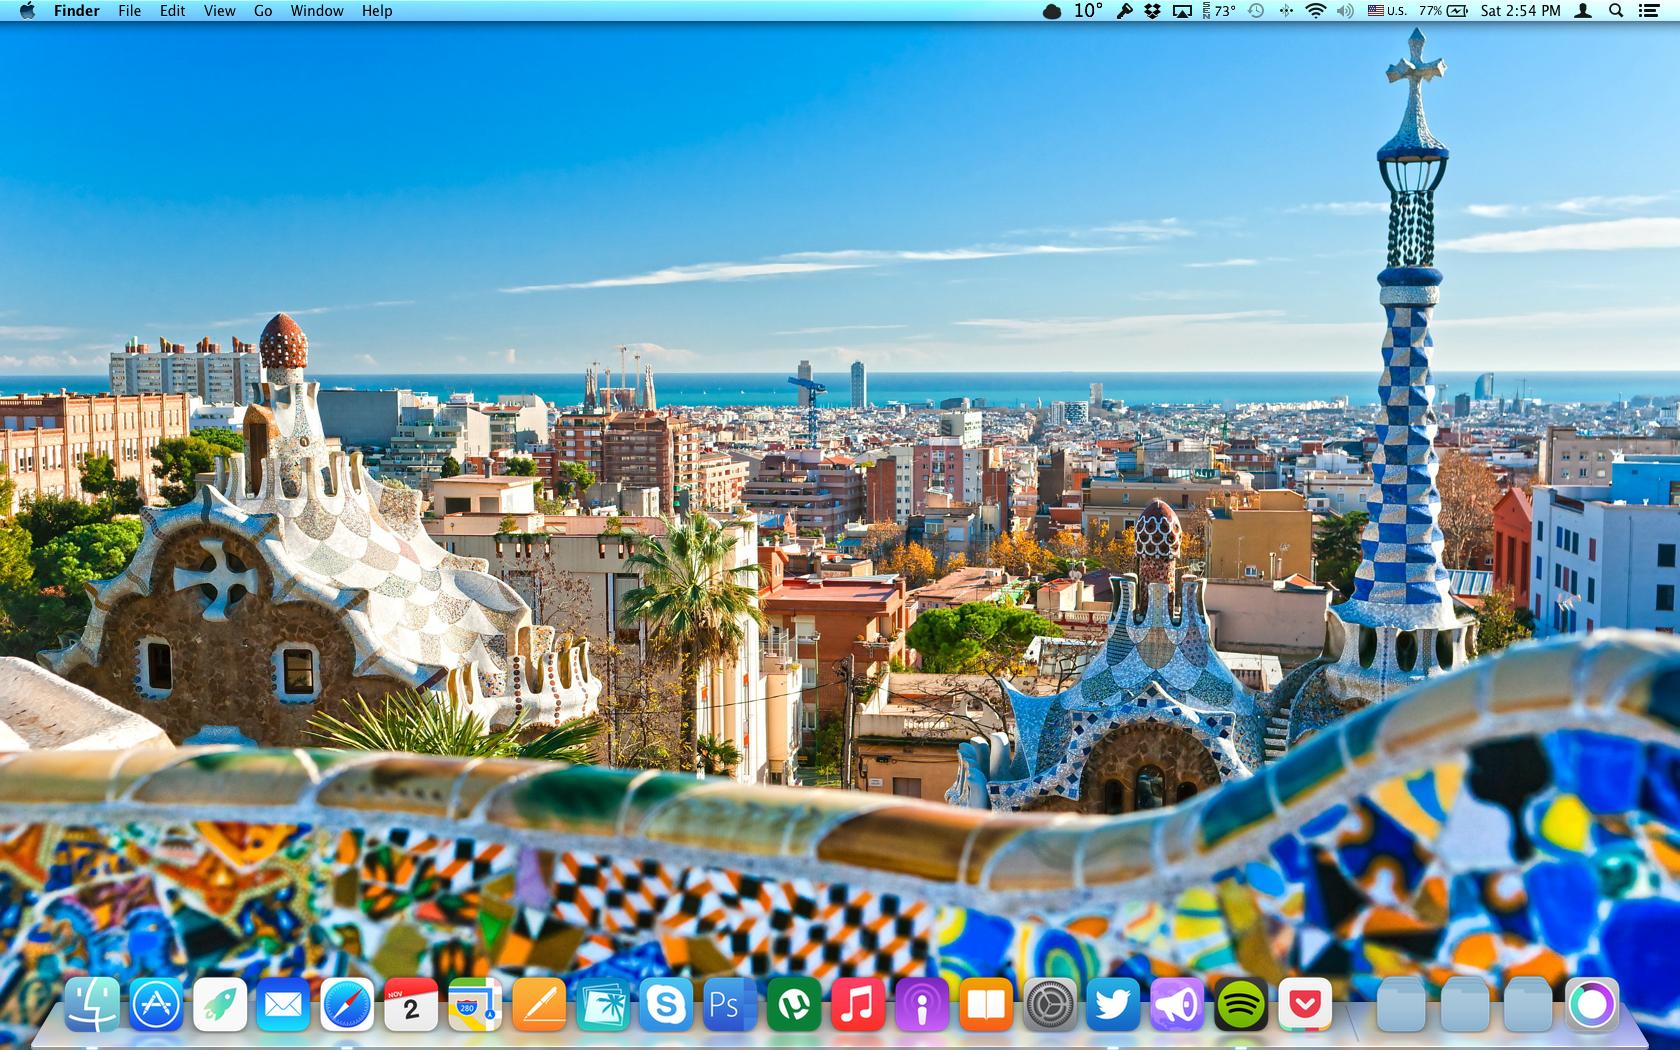Open the Finder application menu
Screen dimensions: 1680x1050
tap(77, 11)
